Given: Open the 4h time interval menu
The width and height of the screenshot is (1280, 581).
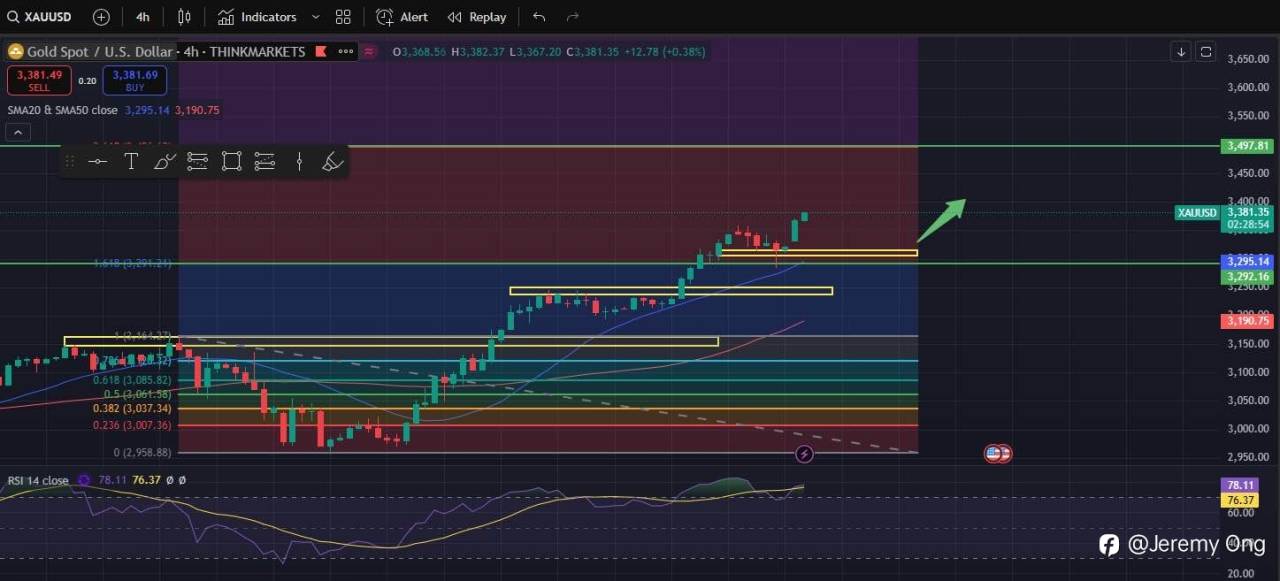Looking at the screenshot, I should tap(143, 17).
